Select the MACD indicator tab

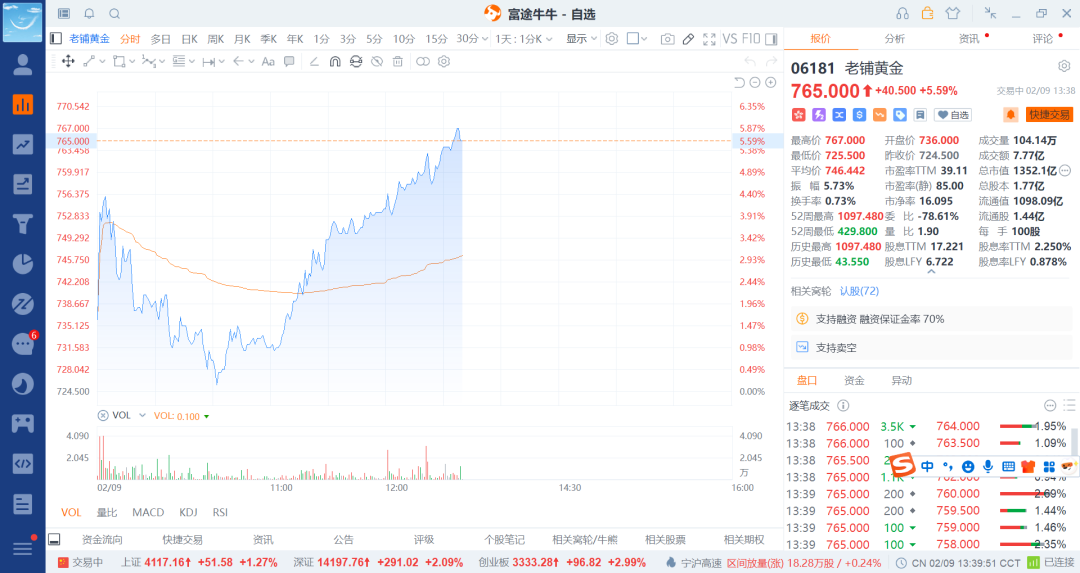pyautogui.click(x=148, y=512)
